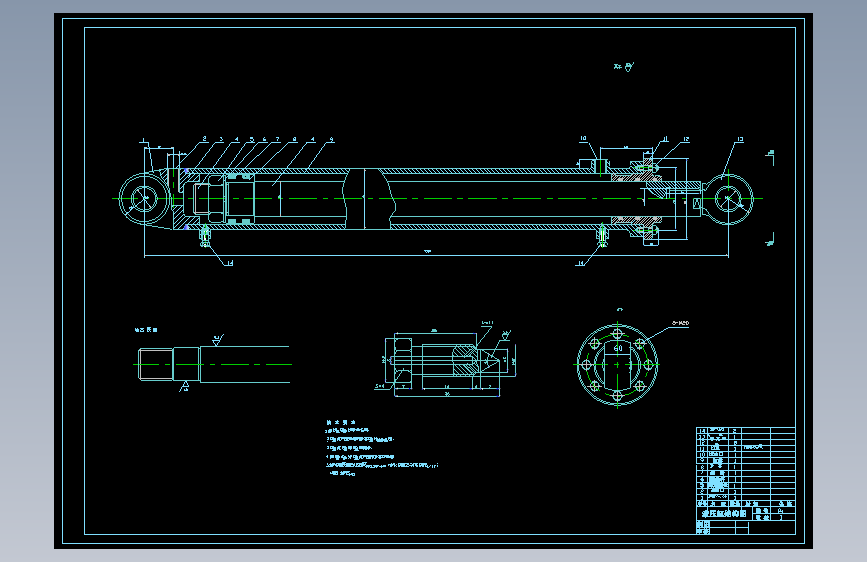Click part callout number 2
Viewport: 867px width, 562px height.
point(205,139)
